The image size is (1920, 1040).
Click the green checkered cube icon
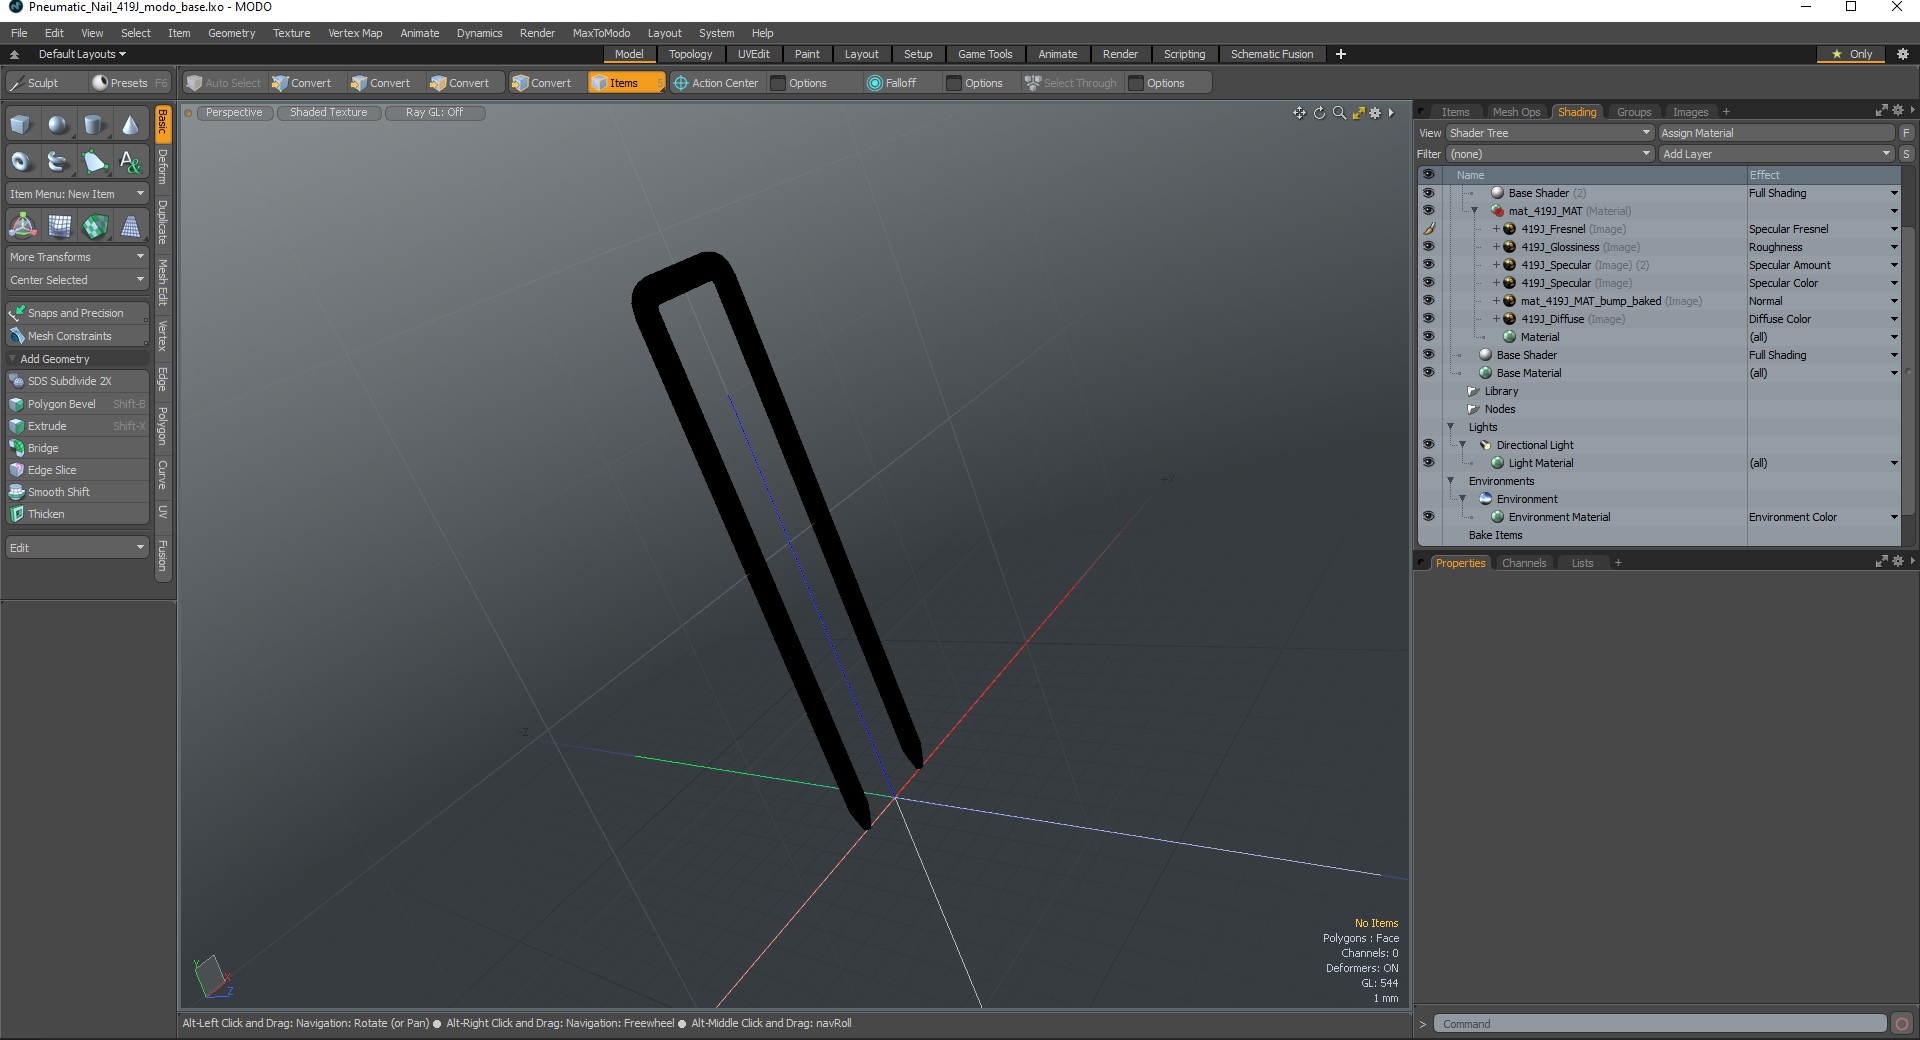point(95,226)
